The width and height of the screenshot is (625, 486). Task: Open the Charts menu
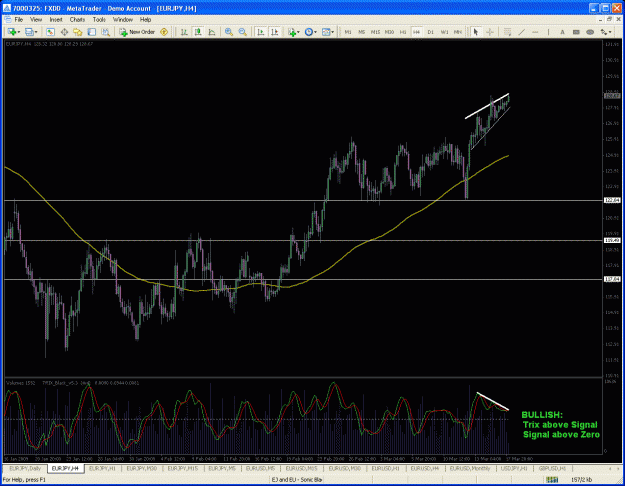(77, 20)
